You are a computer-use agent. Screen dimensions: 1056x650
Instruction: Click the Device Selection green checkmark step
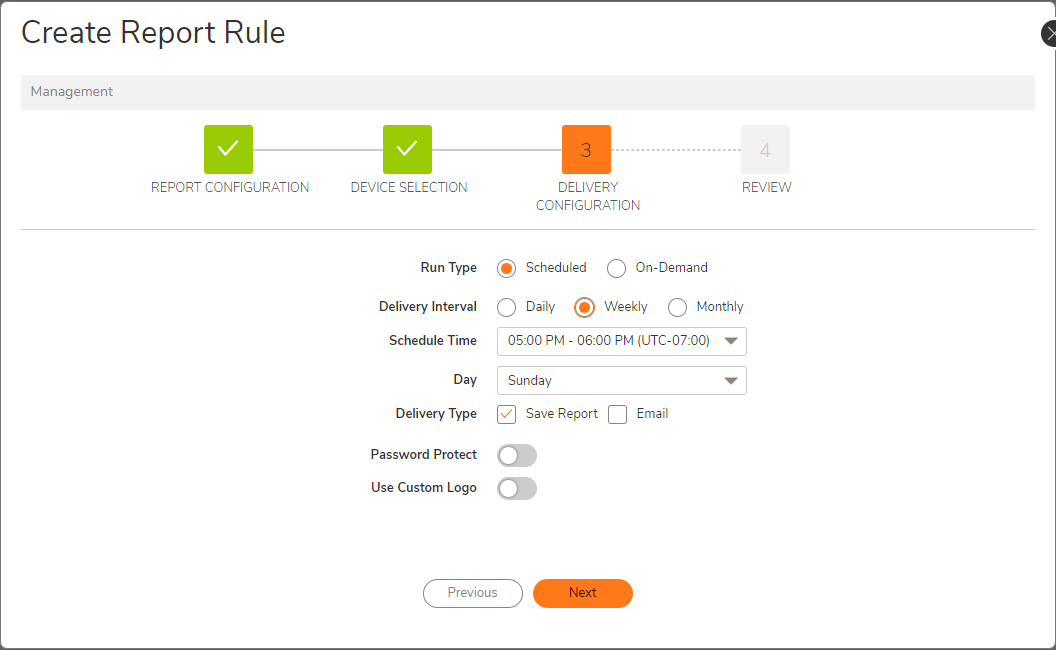407,149
